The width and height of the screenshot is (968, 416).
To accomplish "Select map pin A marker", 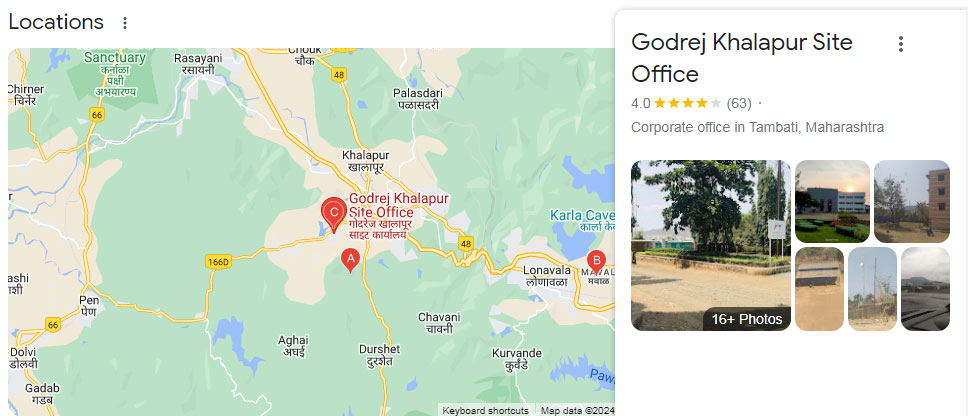I will tap(350, 260).
